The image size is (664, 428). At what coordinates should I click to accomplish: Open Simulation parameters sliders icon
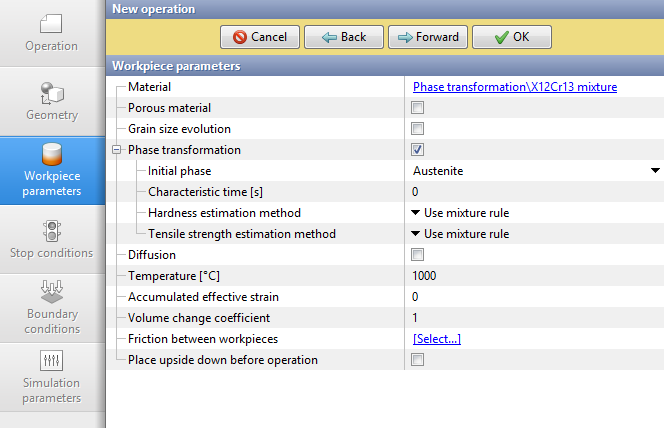pos(52,361)
